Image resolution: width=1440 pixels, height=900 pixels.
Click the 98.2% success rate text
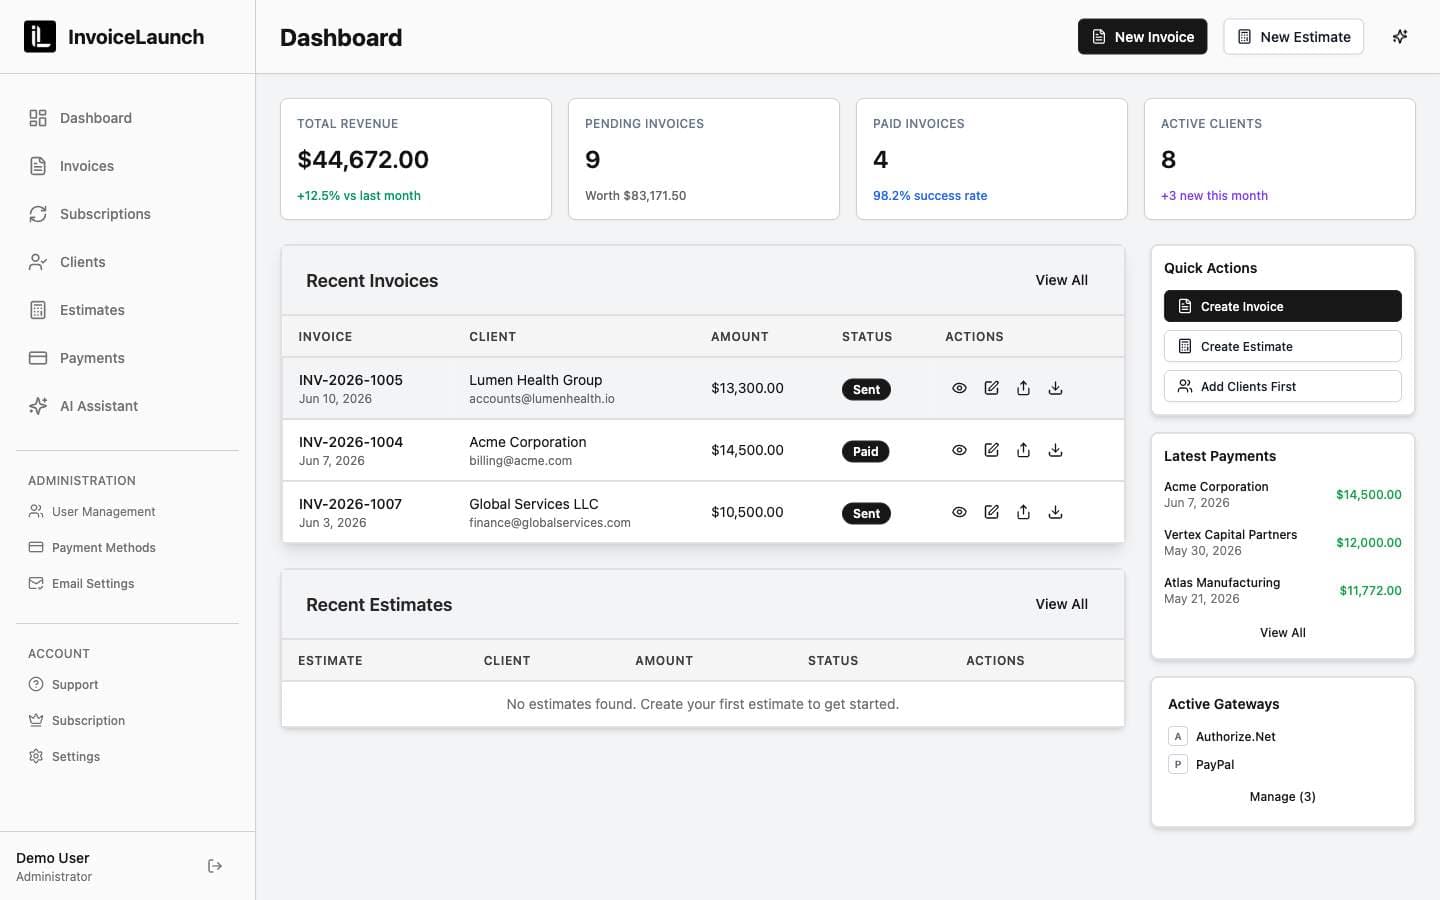pos(930,195)
